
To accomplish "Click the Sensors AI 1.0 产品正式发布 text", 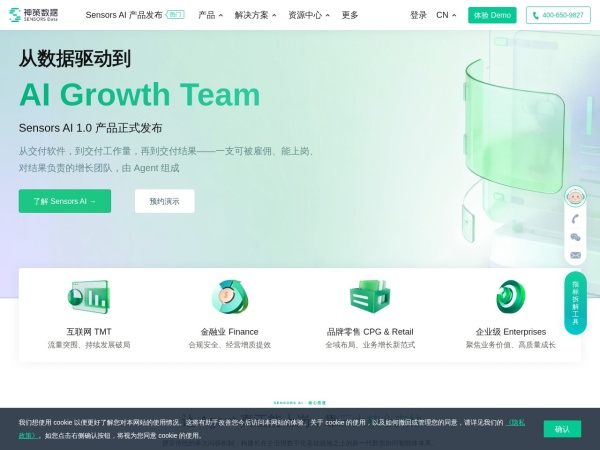I will click(91, 128).
